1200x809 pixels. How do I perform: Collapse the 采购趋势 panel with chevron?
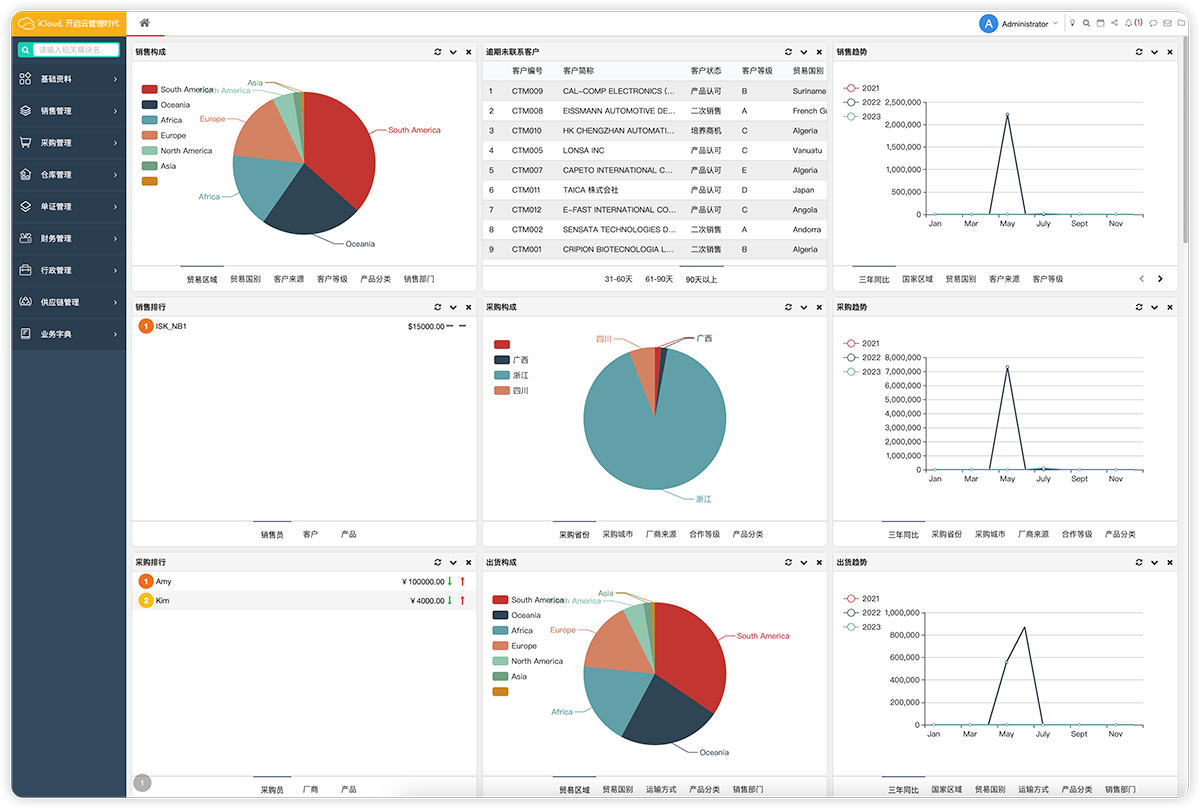1153,308
